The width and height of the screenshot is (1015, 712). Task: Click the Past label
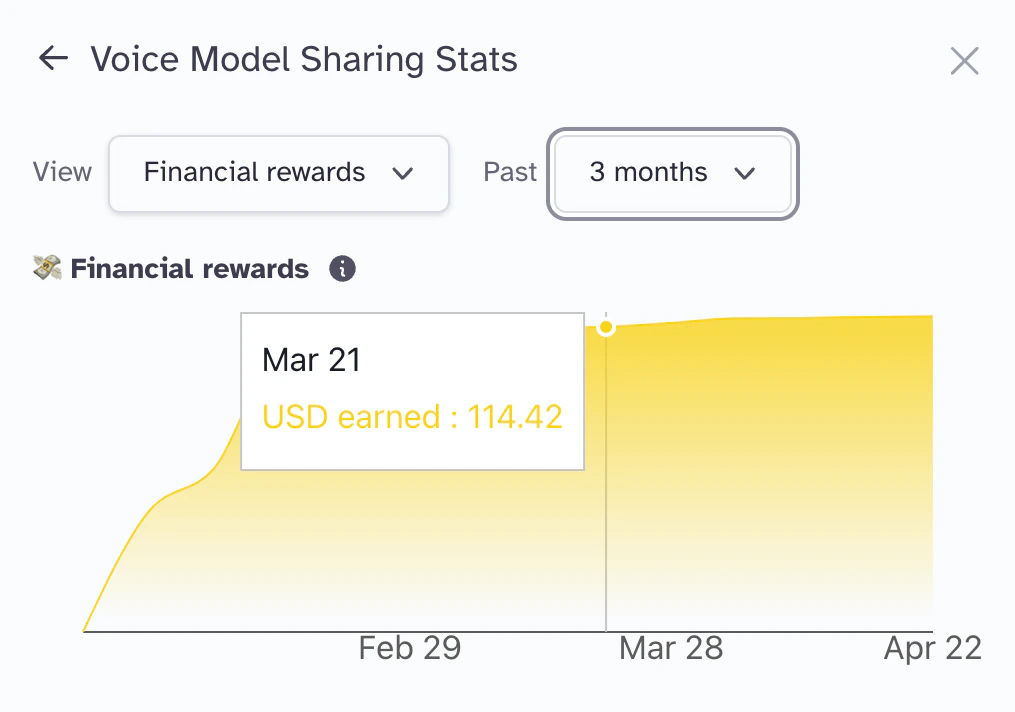[x=510, y=172]
